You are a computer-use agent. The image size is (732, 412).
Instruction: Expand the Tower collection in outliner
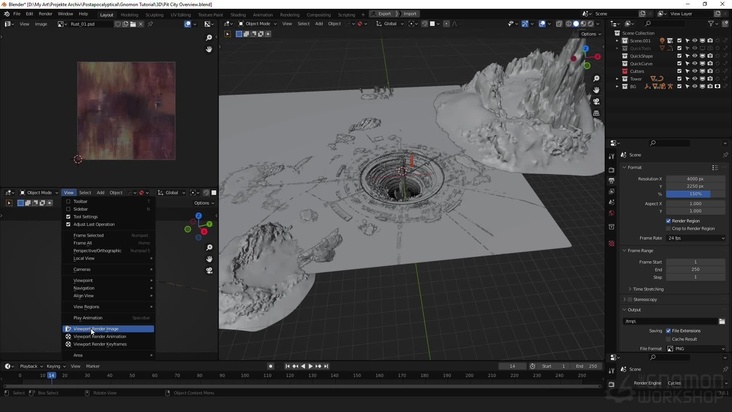pos(617,79)
